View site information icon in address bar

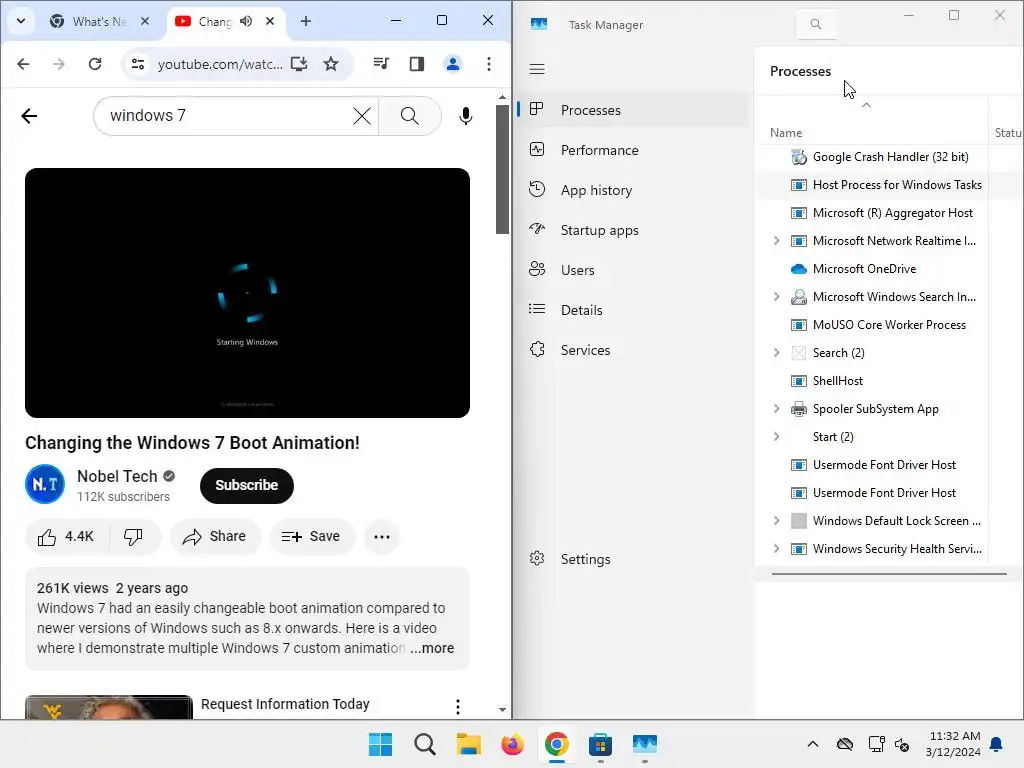[x=138, y=64]
